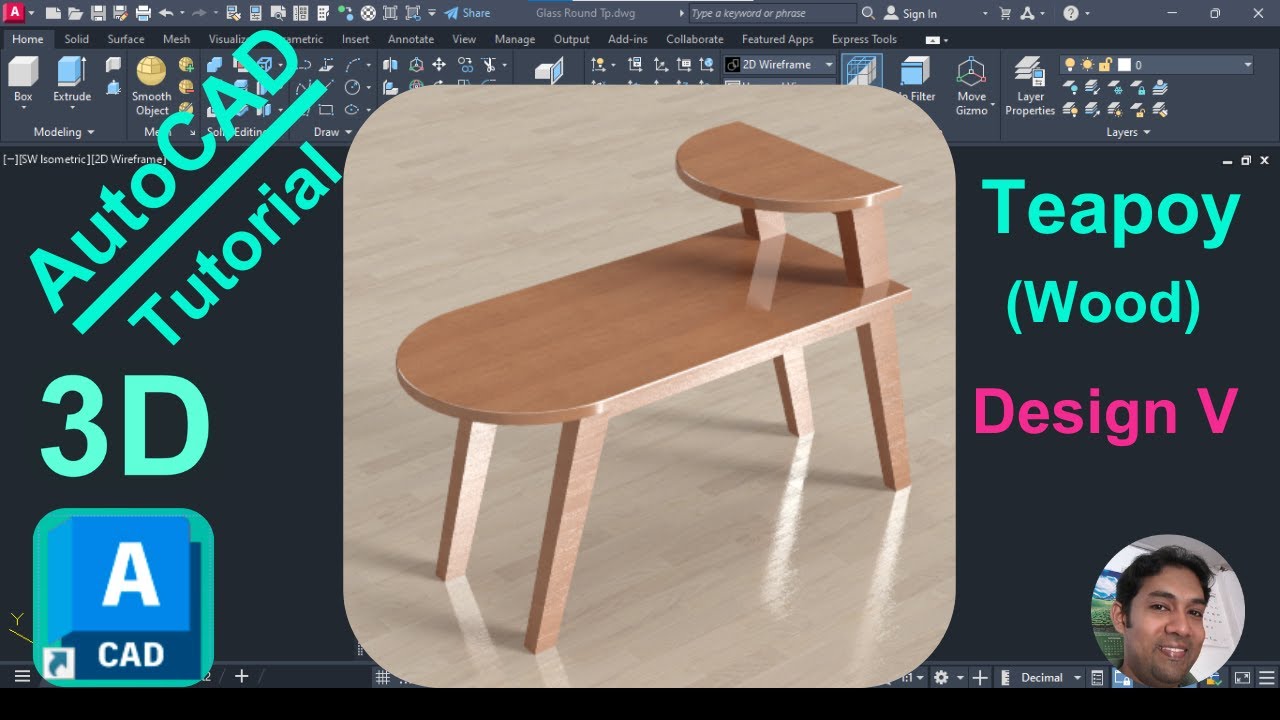The width and height of the screenshot is (1280, 720).
Task: Click the Mesh Smooth More icon
Action: point(186,65)
